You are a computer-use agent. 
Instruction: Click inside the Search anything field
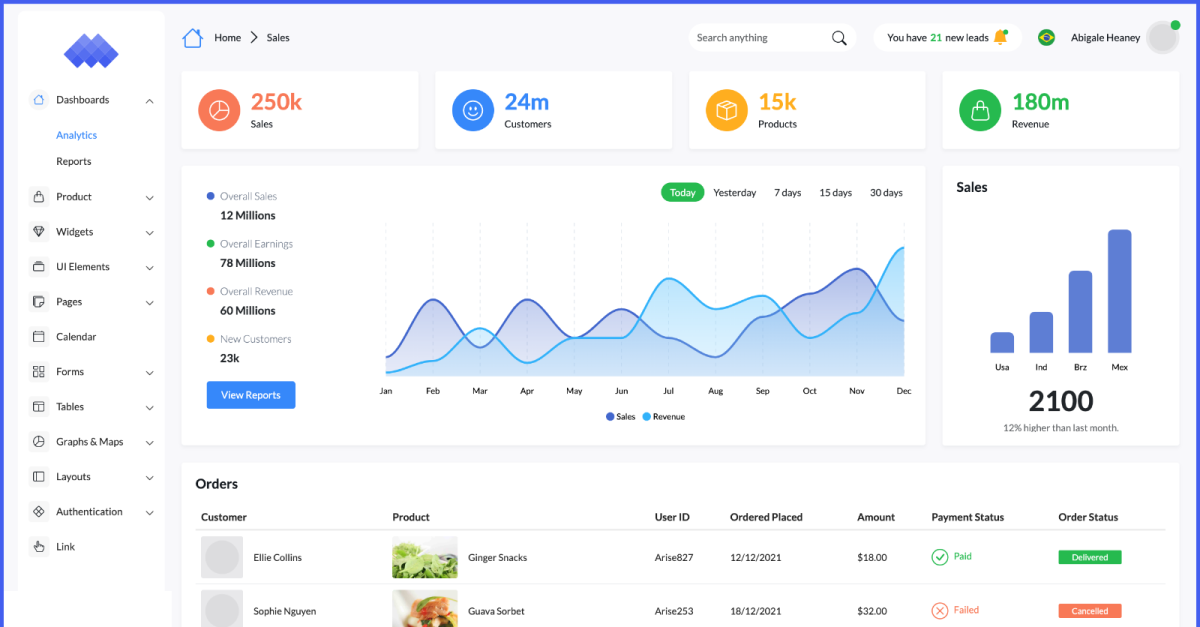click(760, 37)
